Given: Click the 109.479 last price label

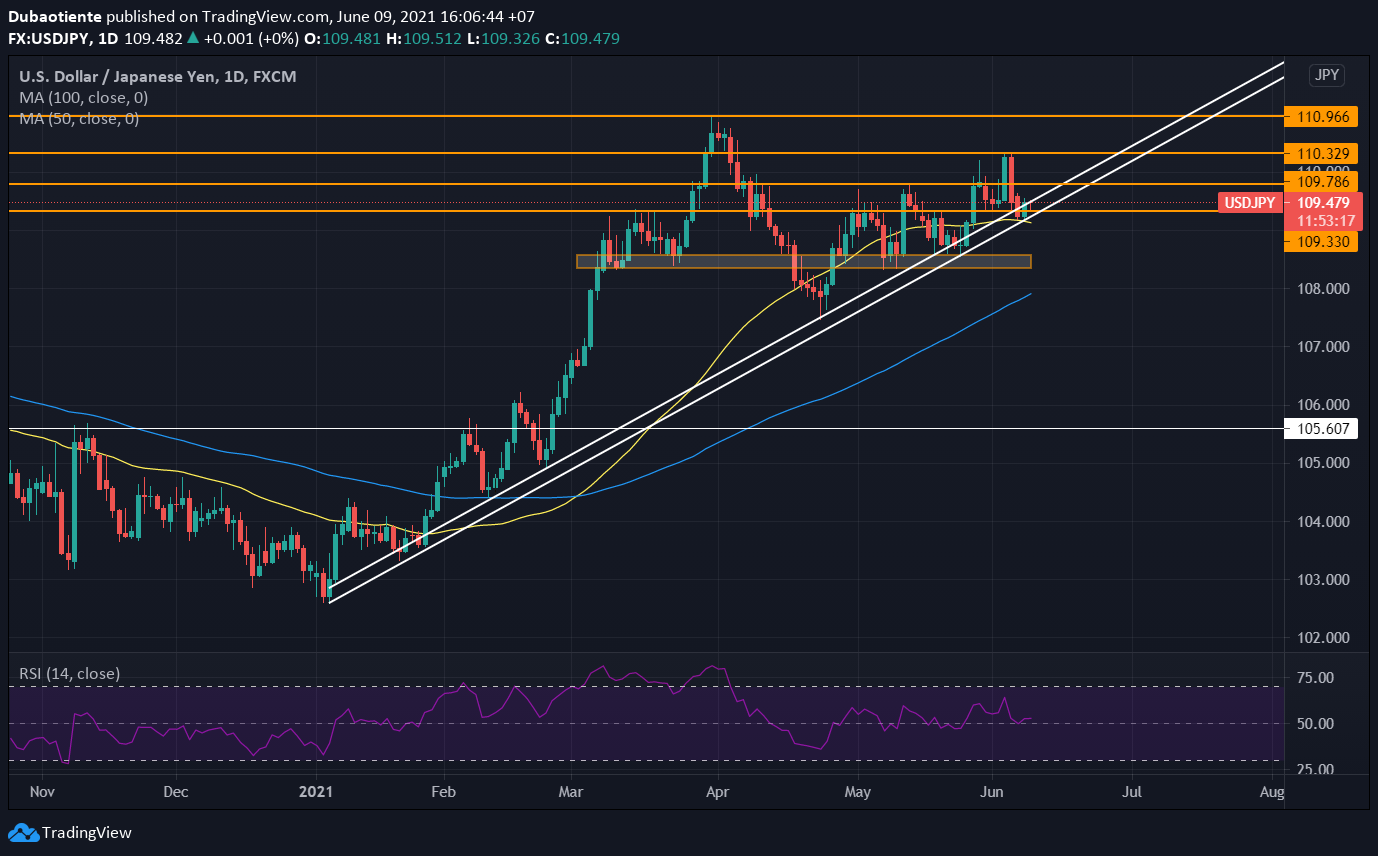Looking at the screenshot, I should [1323, 203].
